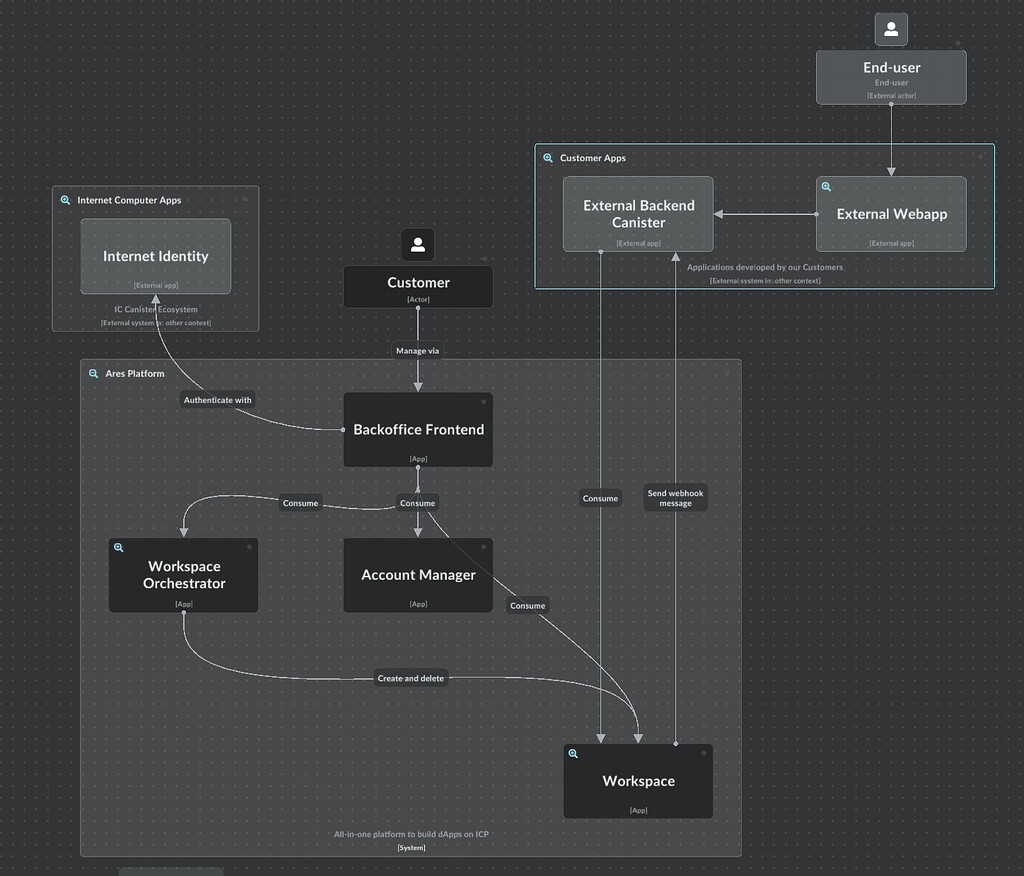Select the 'Consume' label near Account Manager
Image resolution: width=1024 pixels, height=876 pixels.
click(x=417, y=503)
